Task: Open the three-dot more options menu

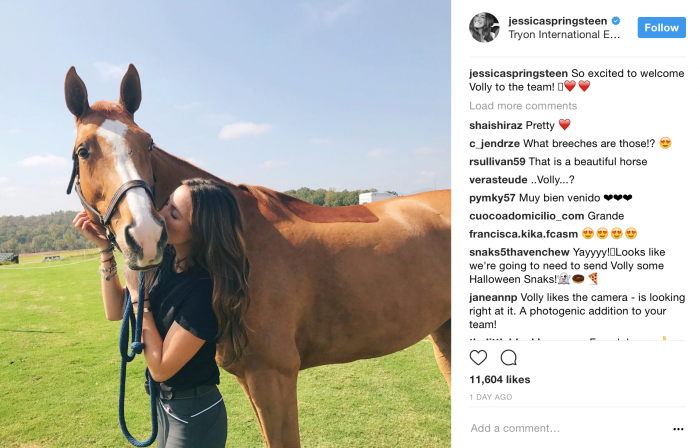Action: tap(678, 429)
